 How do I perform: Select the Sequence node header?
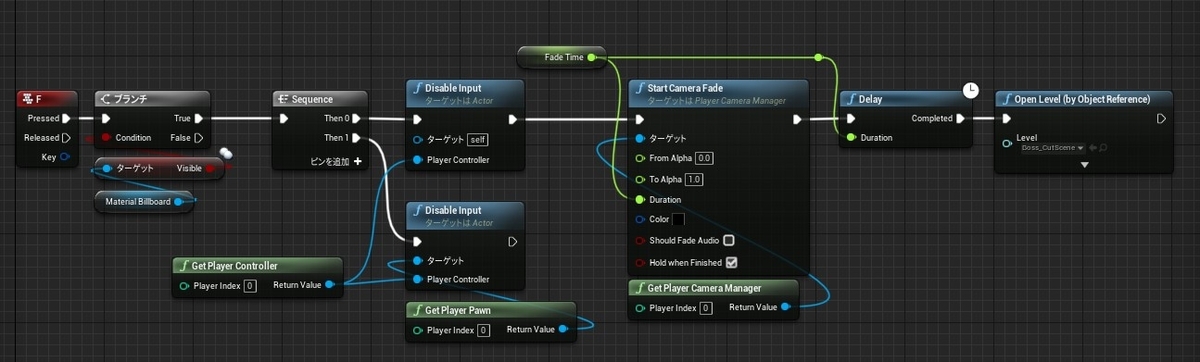point(321,99)
